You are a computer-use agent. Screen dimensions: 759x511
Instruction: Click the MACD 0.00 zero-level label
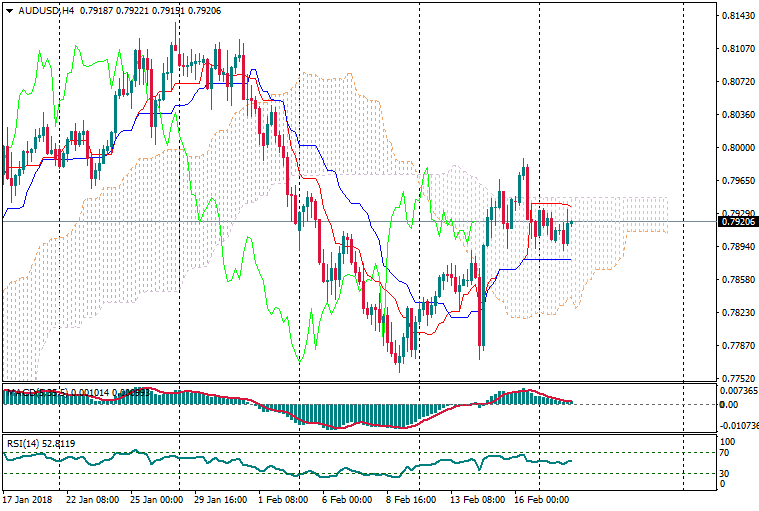click(729, 404)
